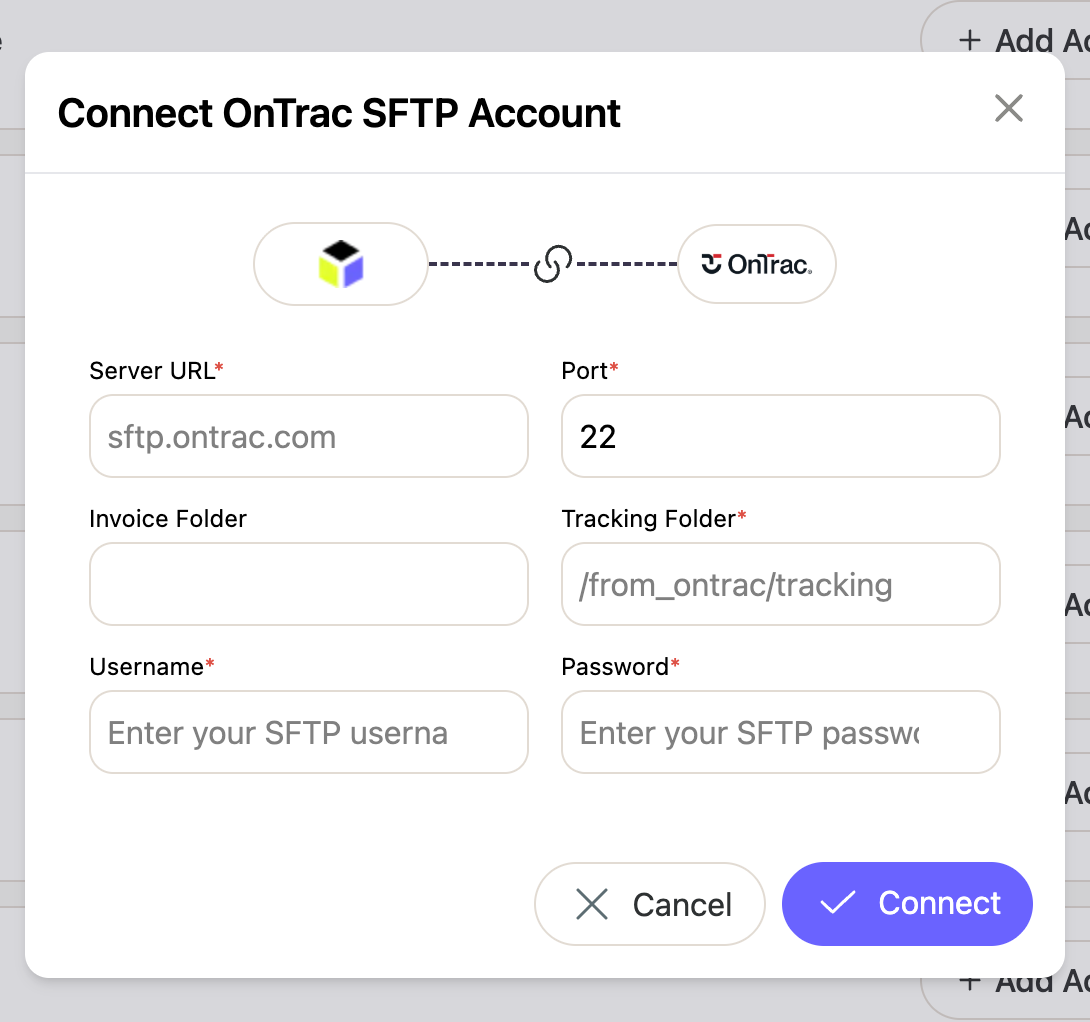Click into the Port field showing 22
The image size is (1090, 1022).
(x=780, y=436)
